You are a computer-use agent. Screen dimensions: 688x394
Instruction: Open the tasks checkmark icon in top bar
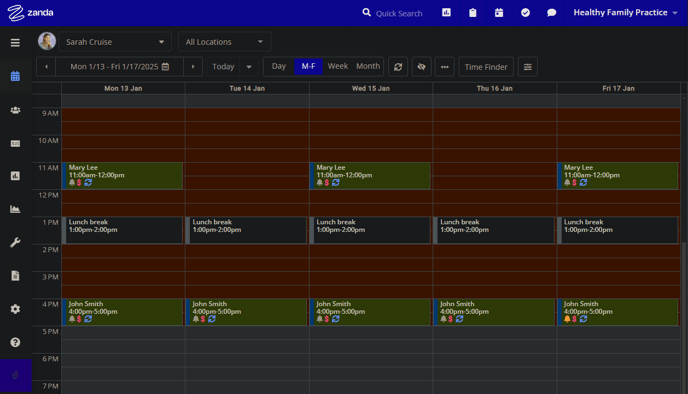(x=525, y=13)
